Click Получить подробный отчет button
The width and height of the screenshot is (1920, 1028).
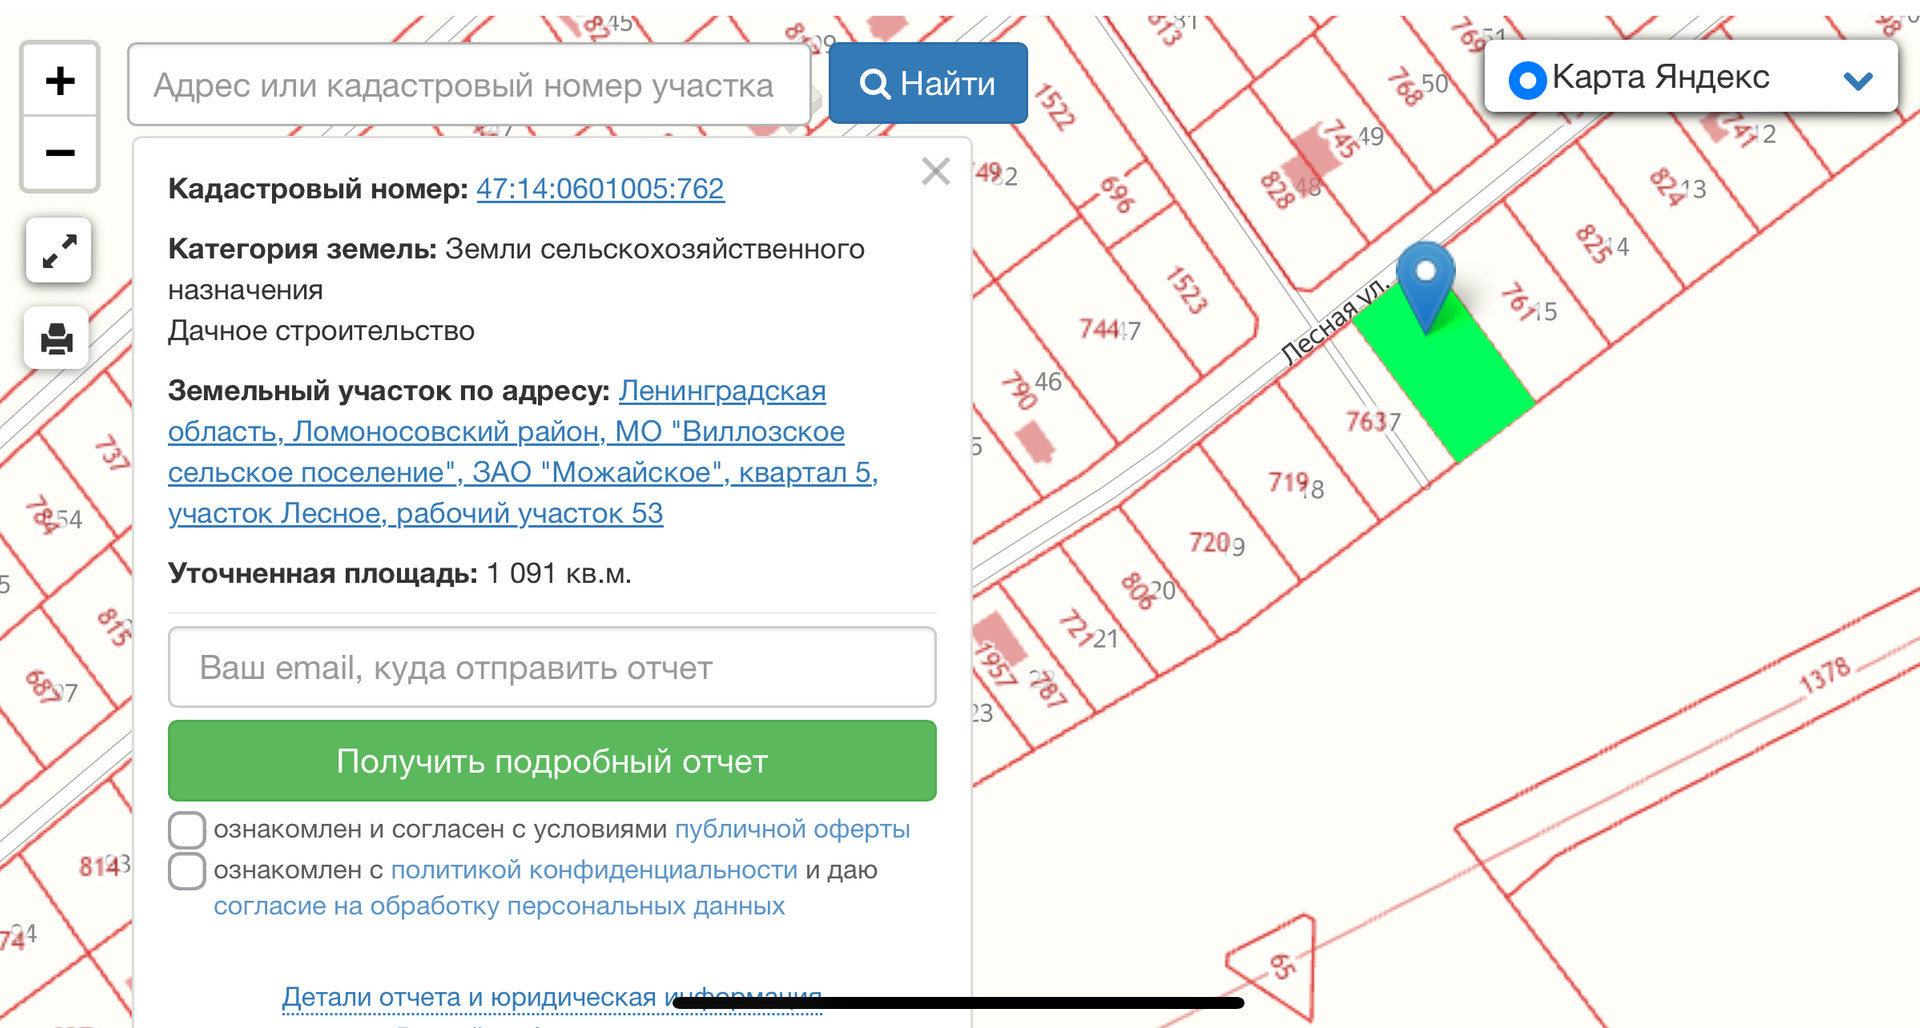pyautogui.click(x=552, y=761)
